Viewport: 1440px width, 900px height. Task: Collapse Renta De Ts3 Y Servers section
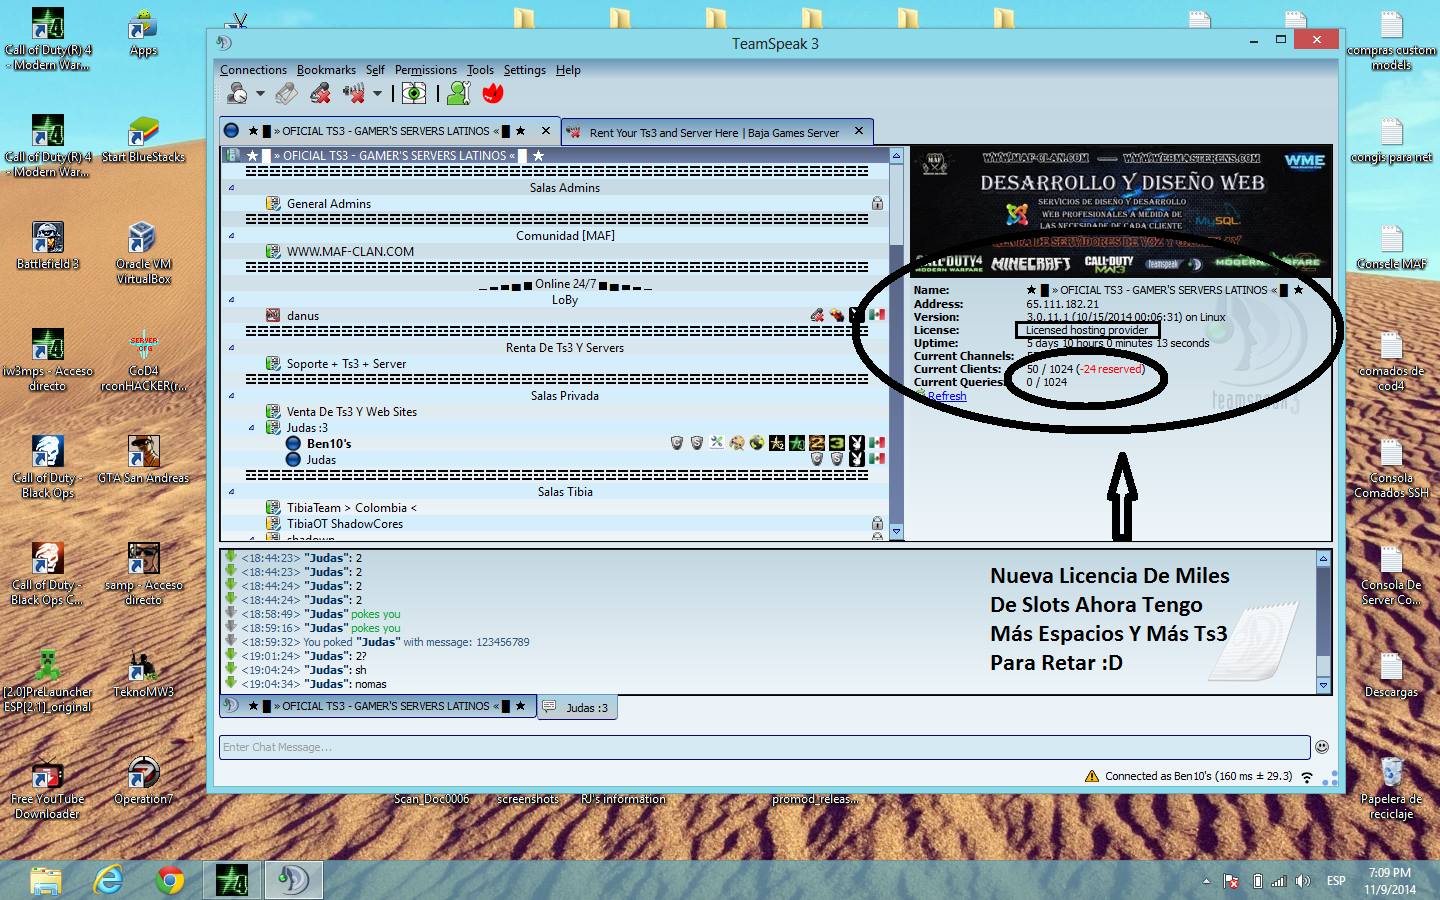click(232, 348)
